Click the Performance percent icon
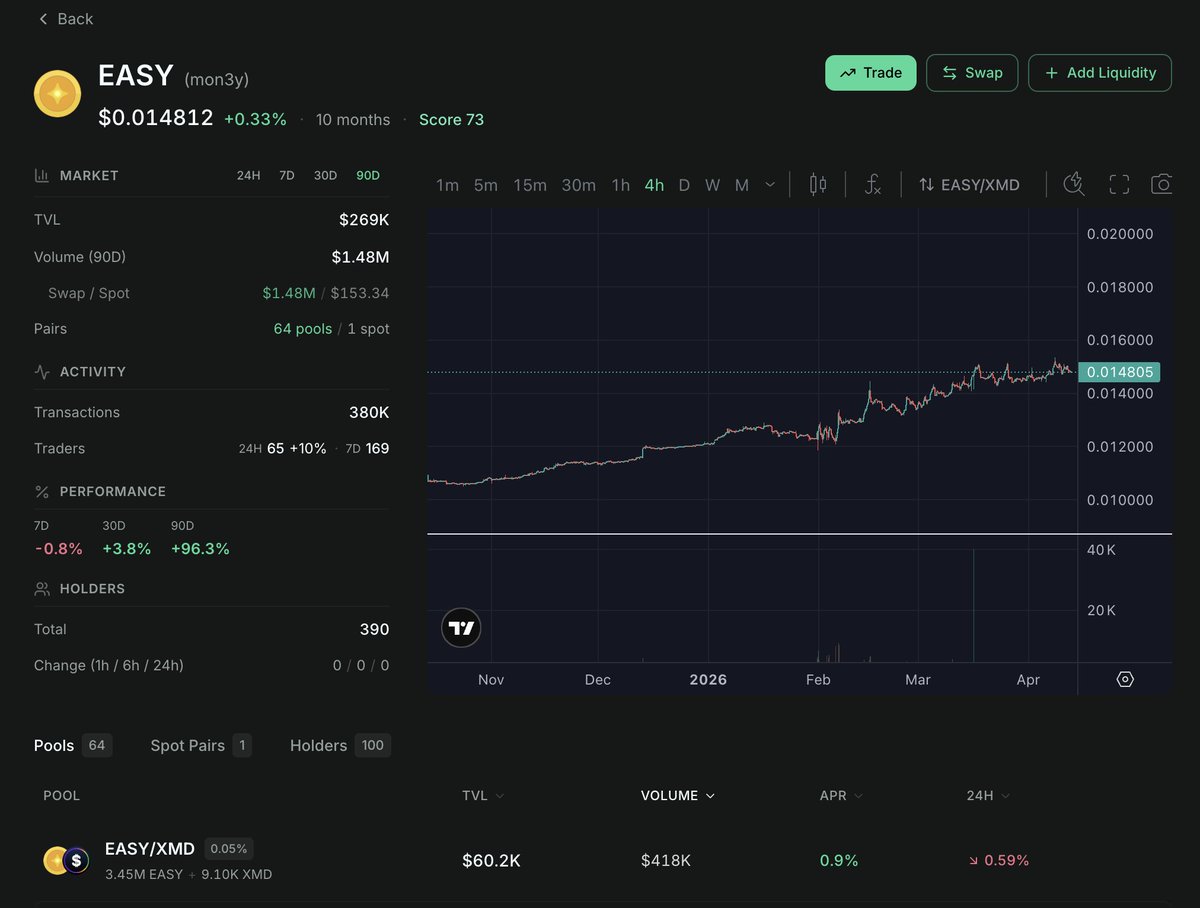Image resolution: width=1200 pixels, height=908 pixels. pyautogui.click(x=42, y=491)
